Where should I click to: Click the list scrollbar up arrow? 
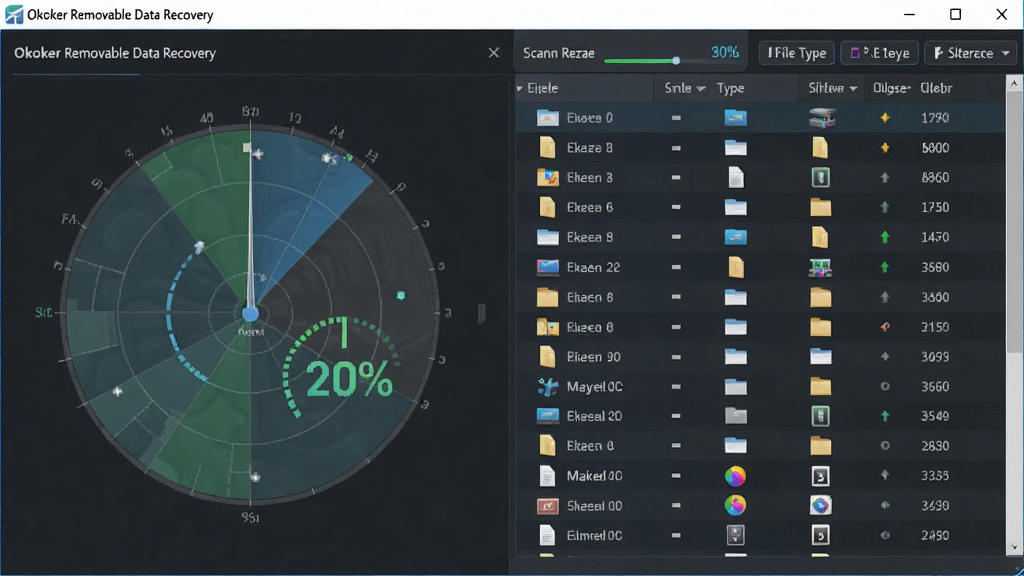point(1014,84)
